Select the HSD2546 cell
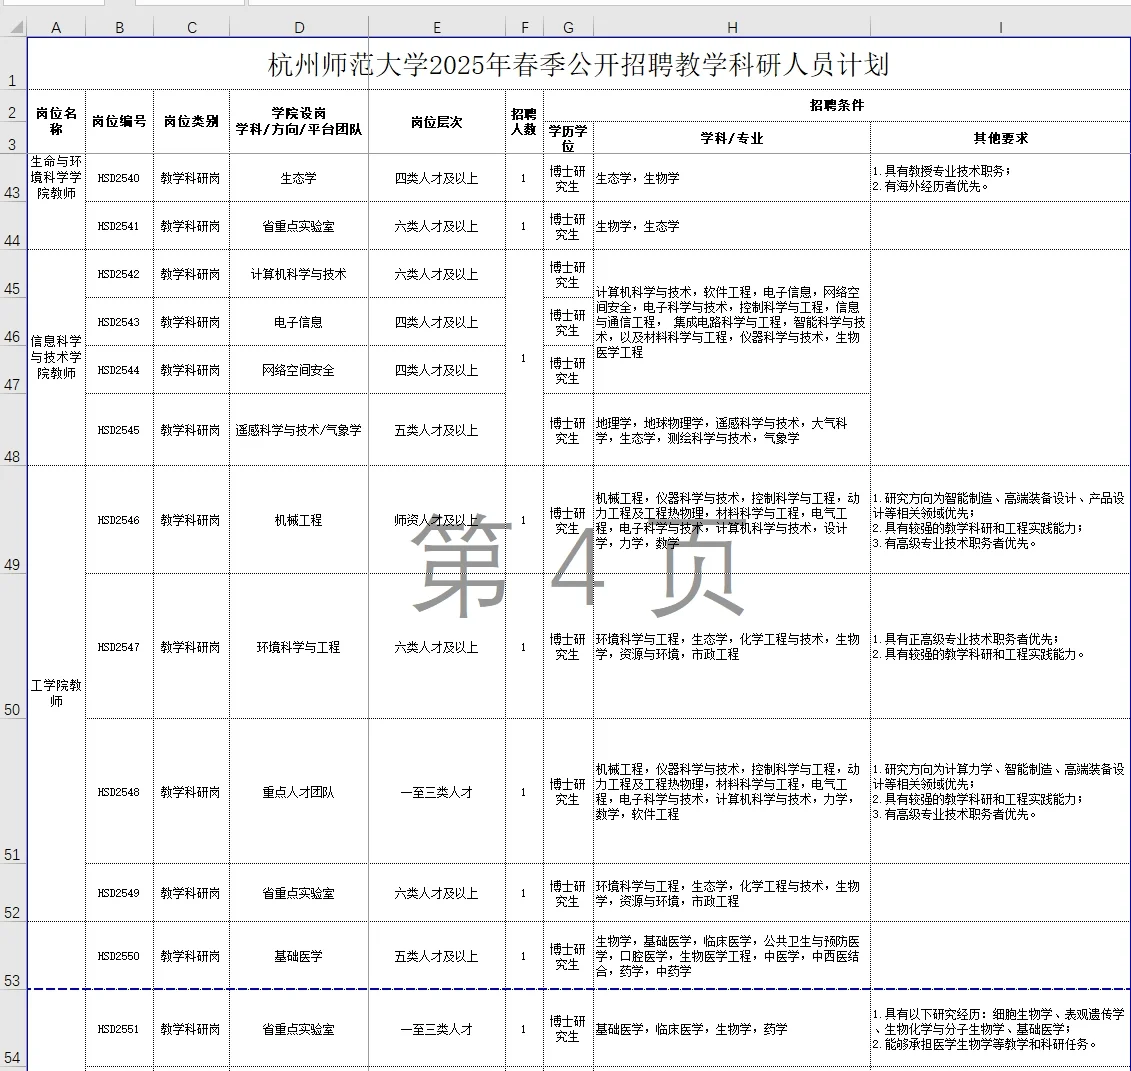 tap(120, 520)
